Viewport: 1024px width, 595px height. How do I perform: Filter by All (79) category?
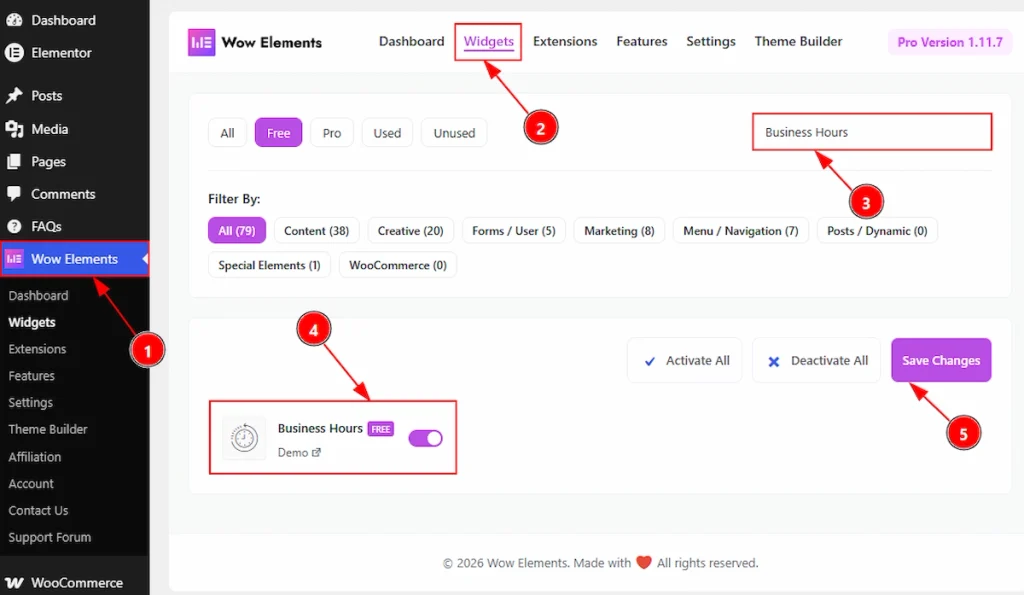[236, 231]
